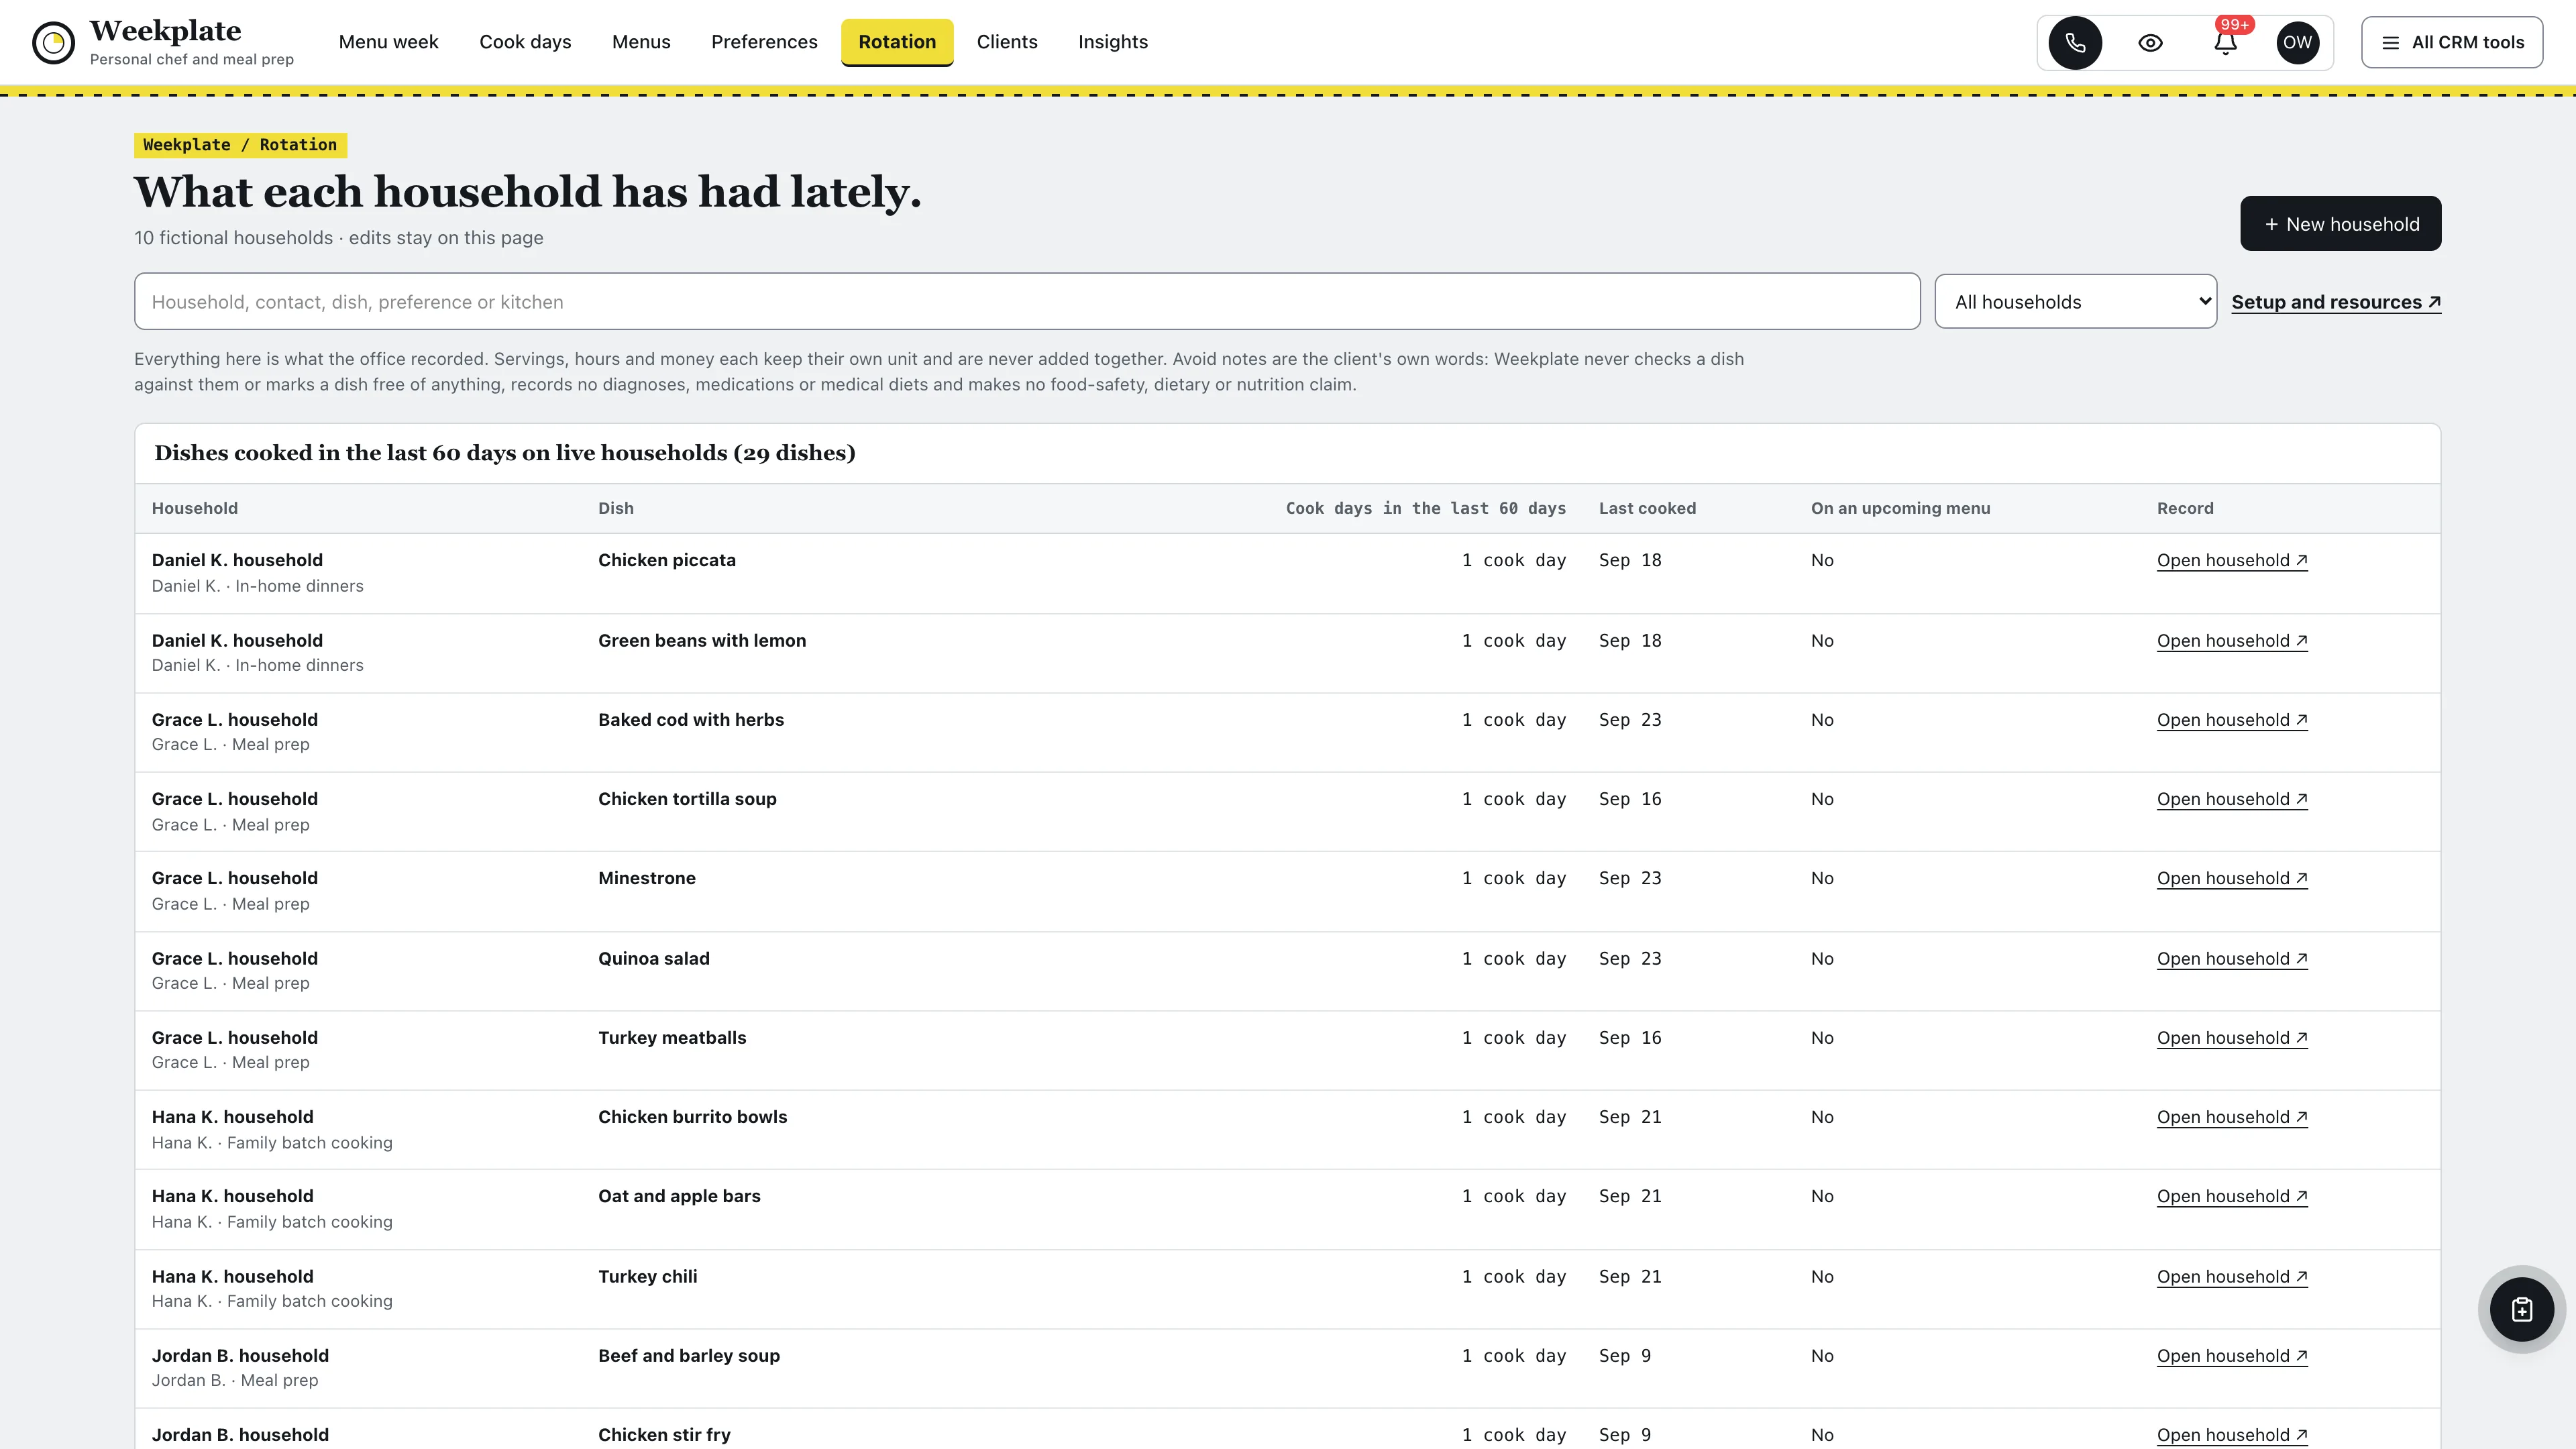
Task: Go to the Clients tab
Action: pyautogui.click(x=1007, y=42)
